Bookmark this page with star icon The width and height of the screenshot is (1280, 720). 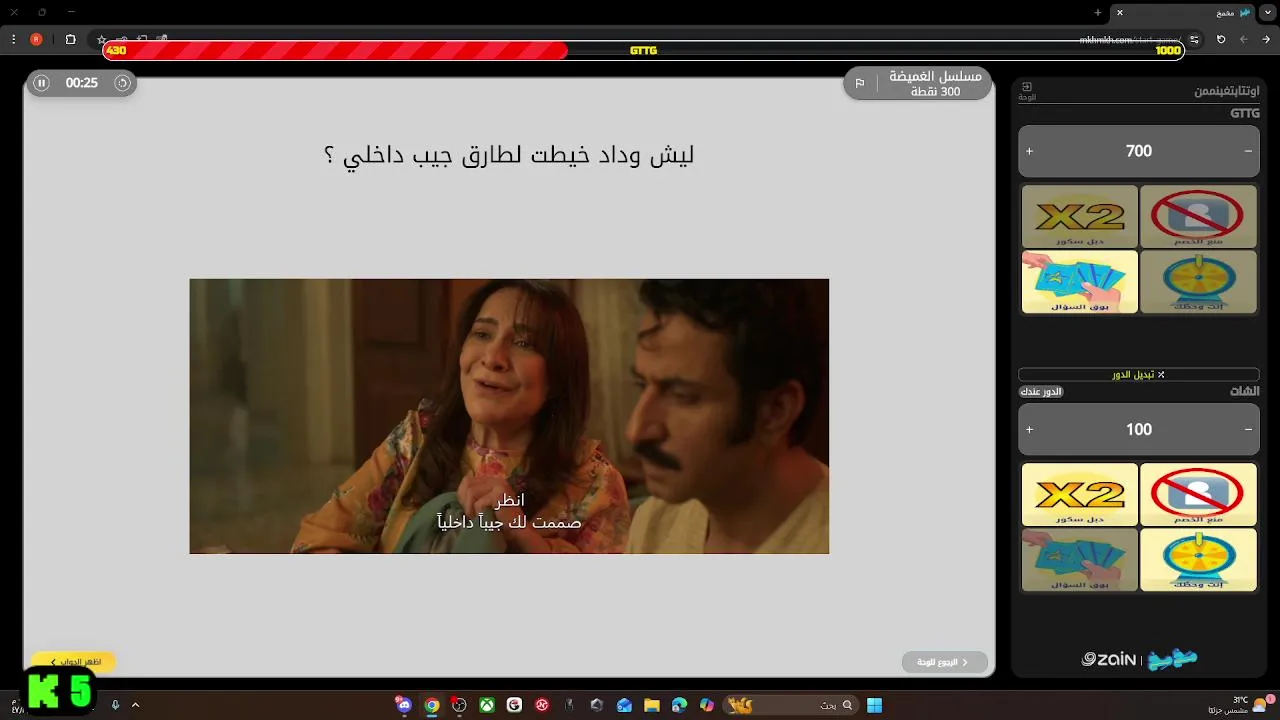pyautogui.click(x=101, y=39)
